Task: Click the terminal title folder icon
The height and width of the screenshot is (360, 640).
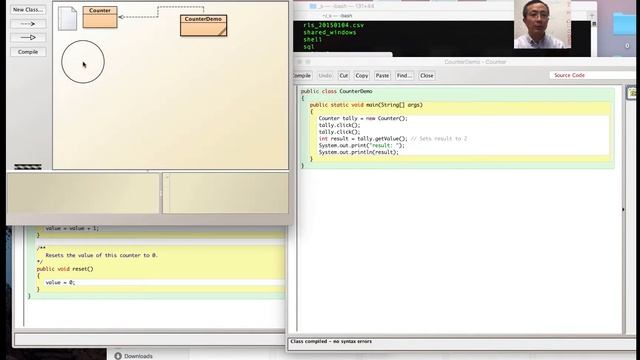Action: pos(313,6)
